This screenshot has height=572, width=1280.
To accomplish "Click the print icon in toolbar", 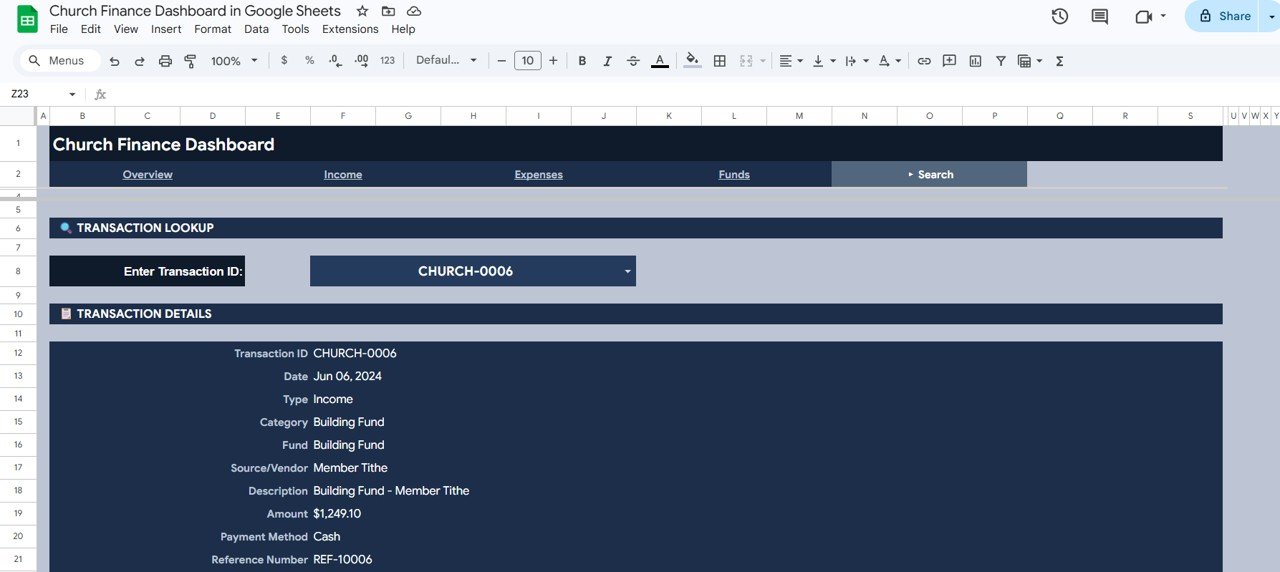I will (165, 61).
